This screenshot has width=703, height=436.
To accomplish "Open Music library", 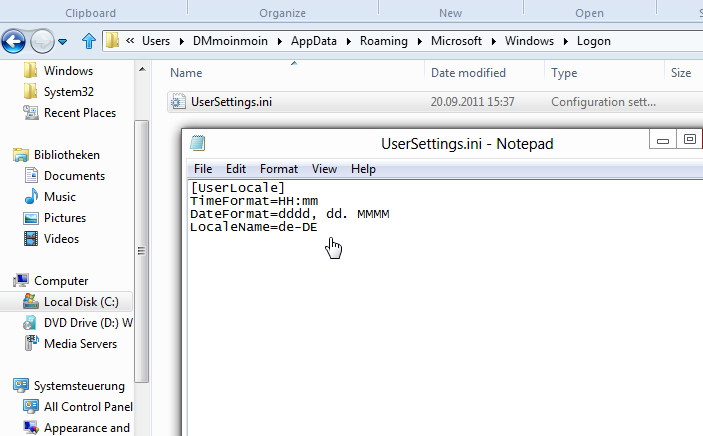I will coord(60,196).
